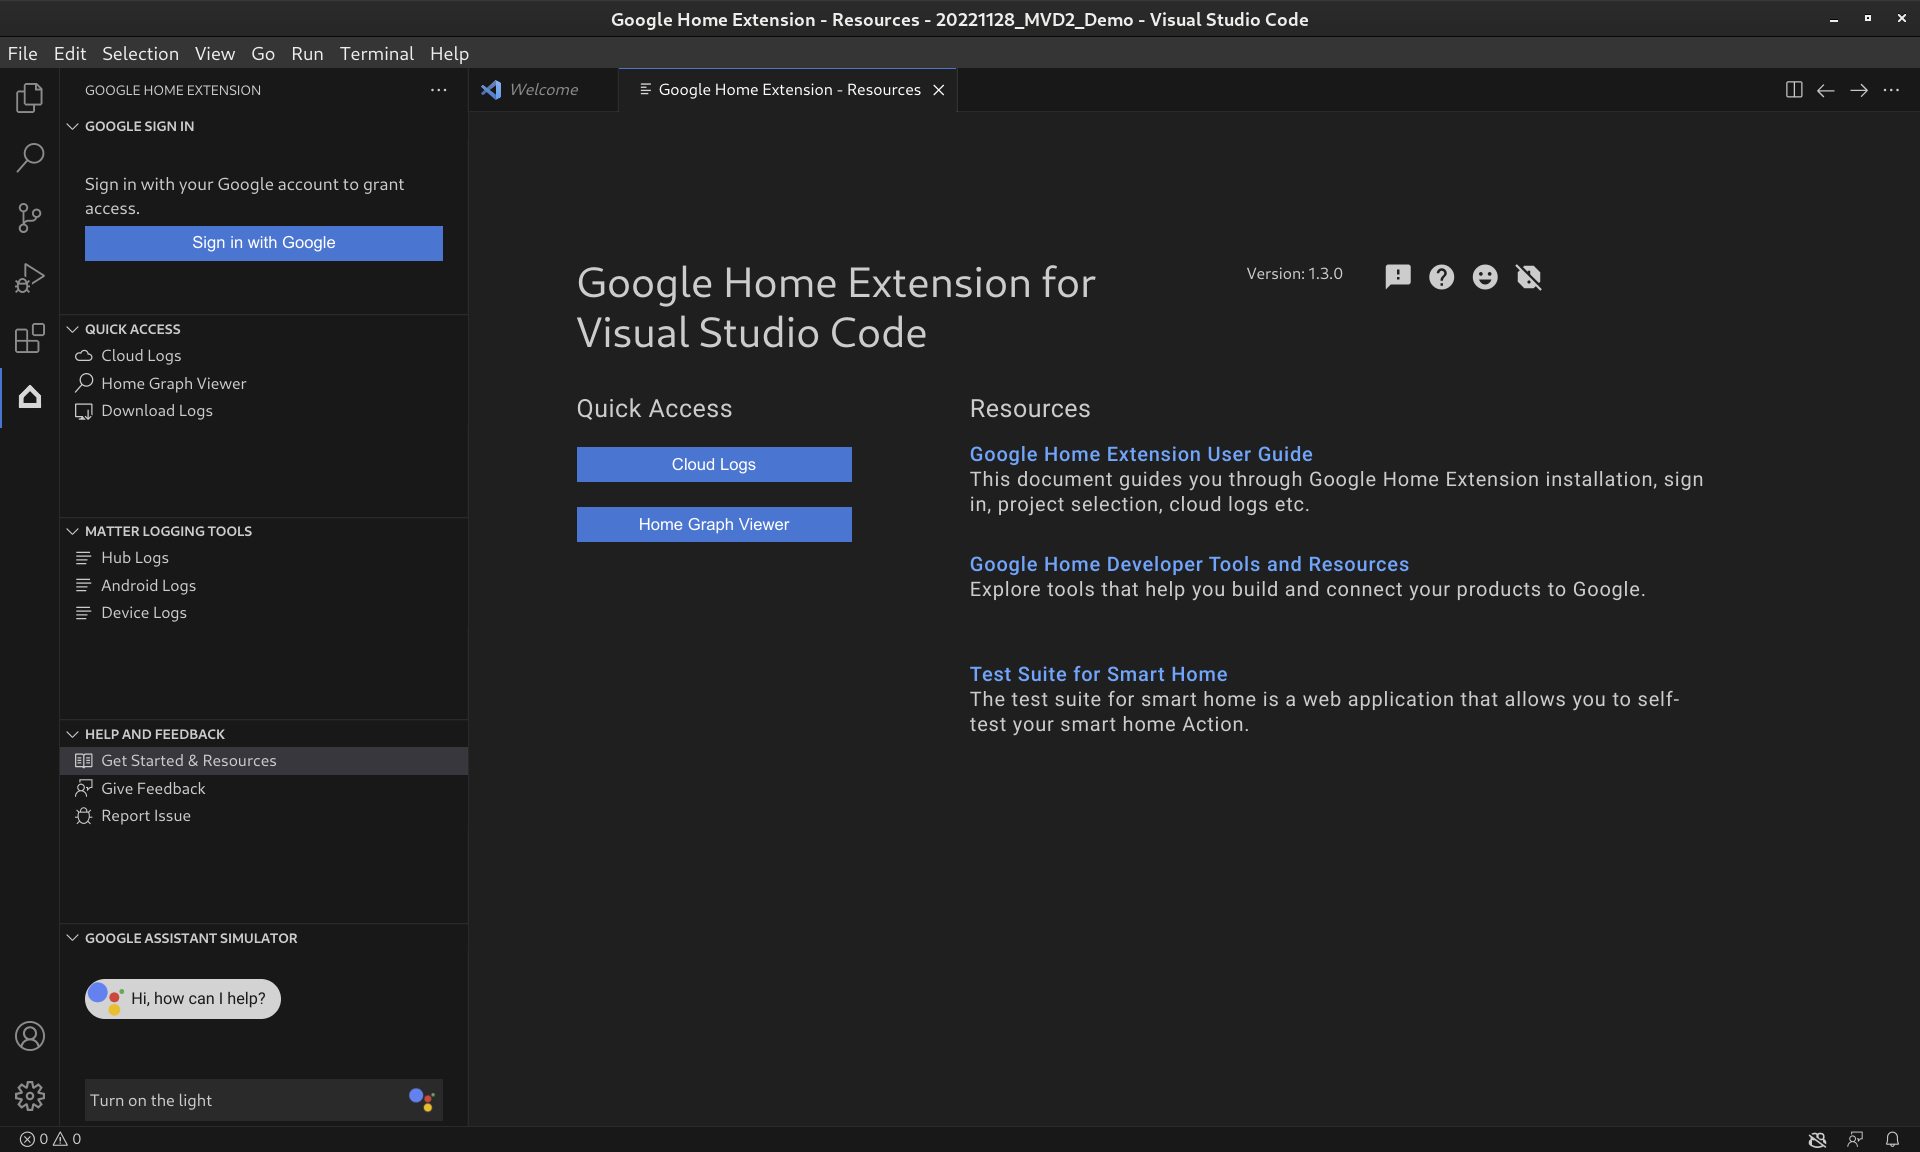
Task: Click the Download Logs icon
Action: pyautogui.click(x=85, y=410)
